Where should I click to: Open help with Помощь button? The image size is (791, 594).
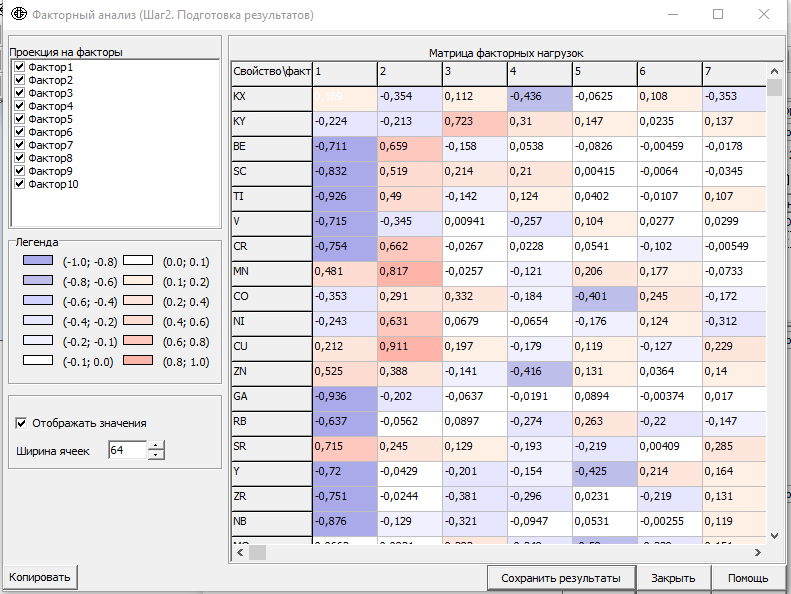(748, 578)
